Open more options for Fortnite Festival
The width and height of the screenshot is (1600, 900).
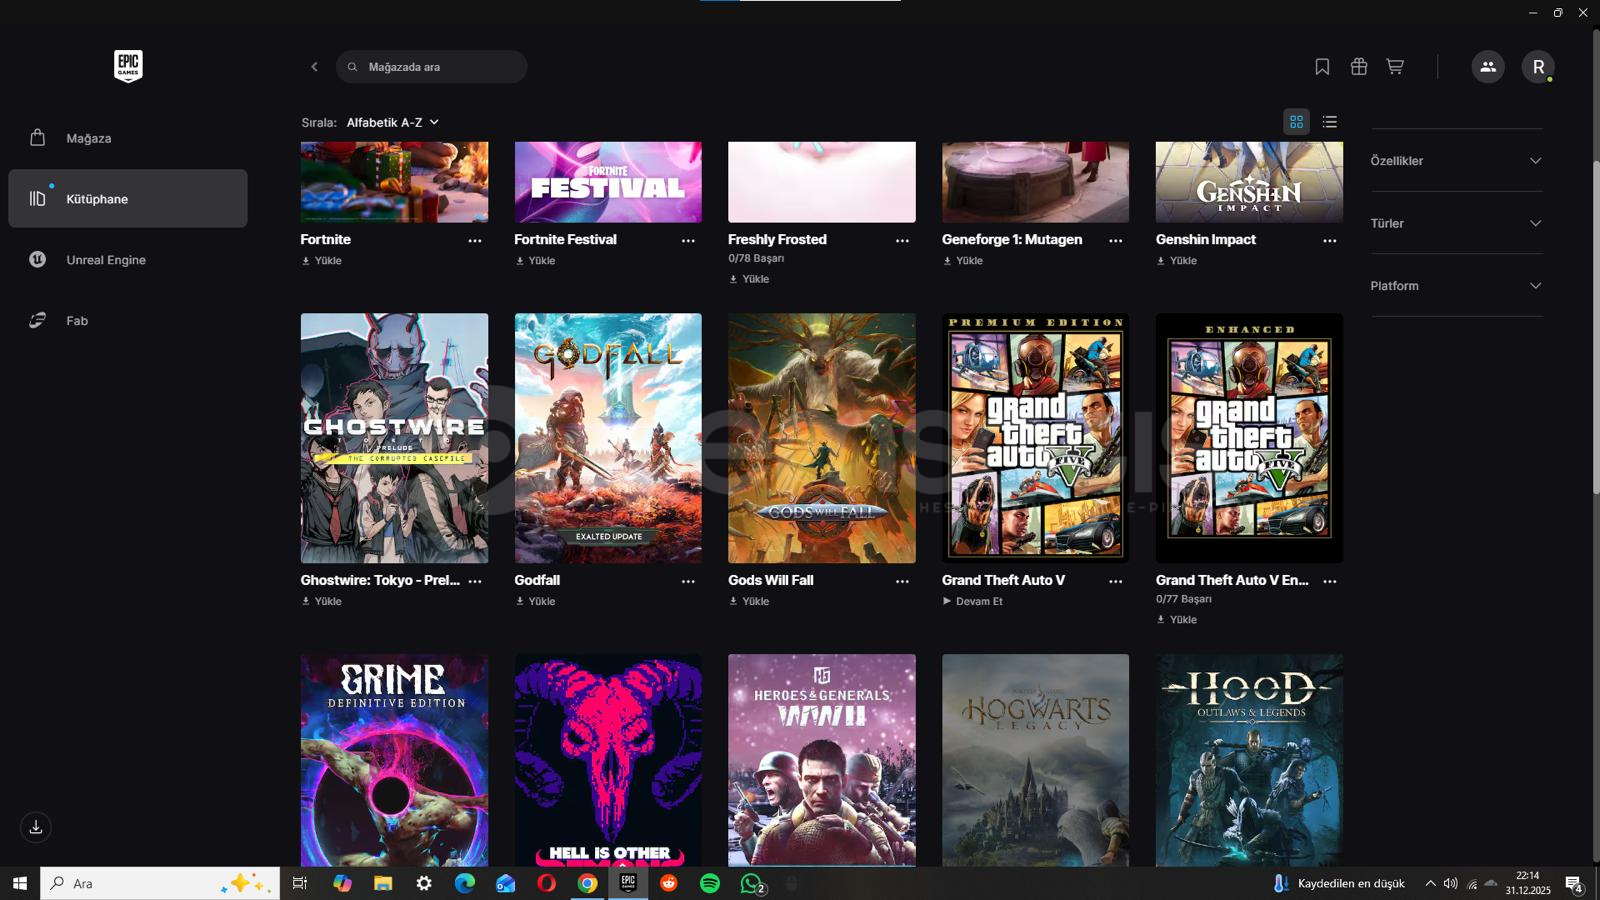click(688, 240)
